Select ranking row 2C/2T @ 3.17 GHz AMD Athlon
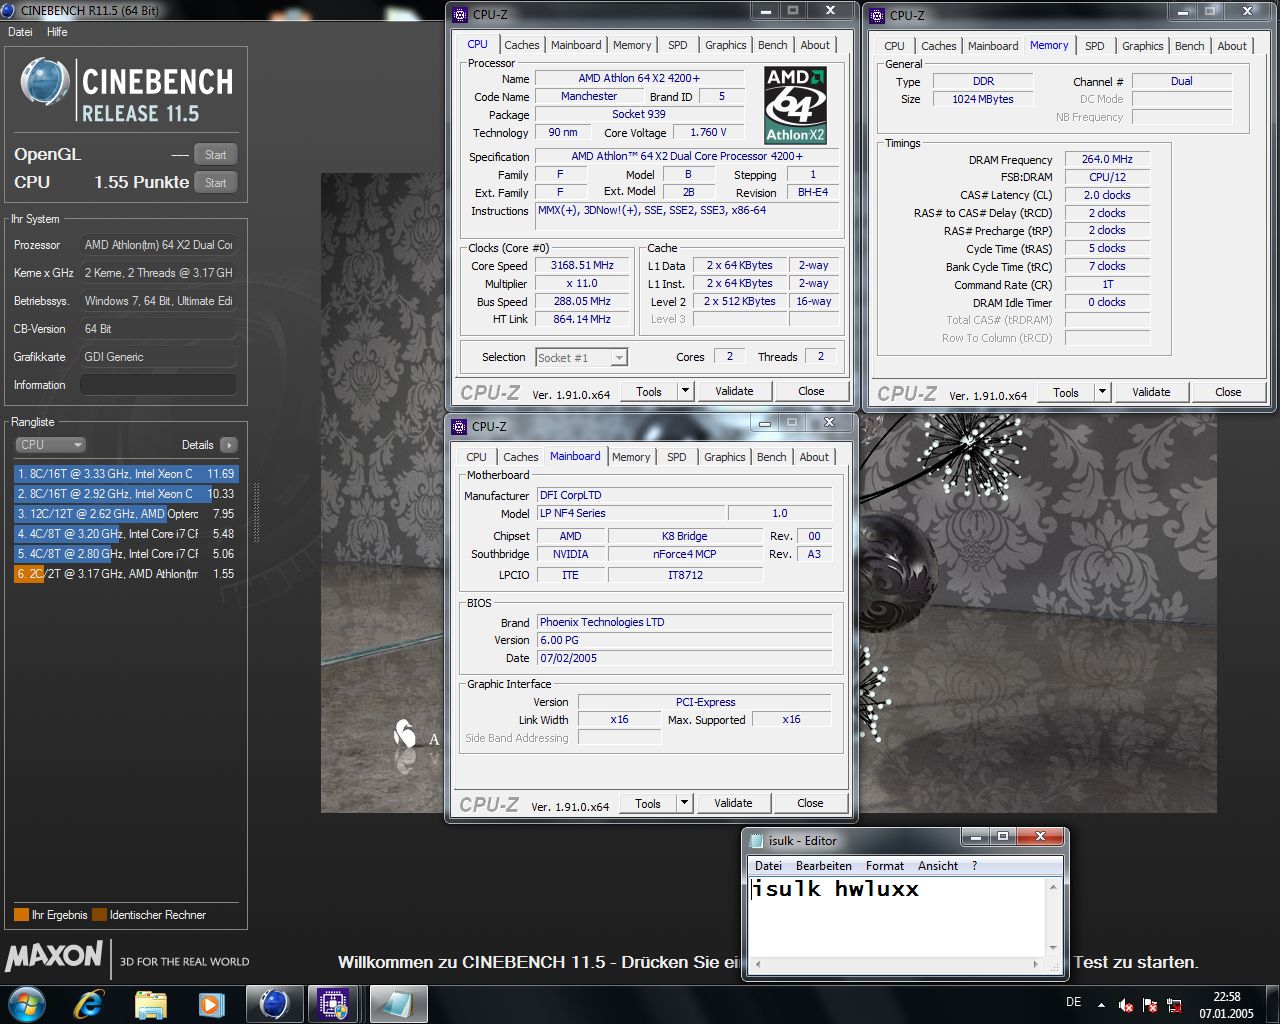 tap(126, 574)
